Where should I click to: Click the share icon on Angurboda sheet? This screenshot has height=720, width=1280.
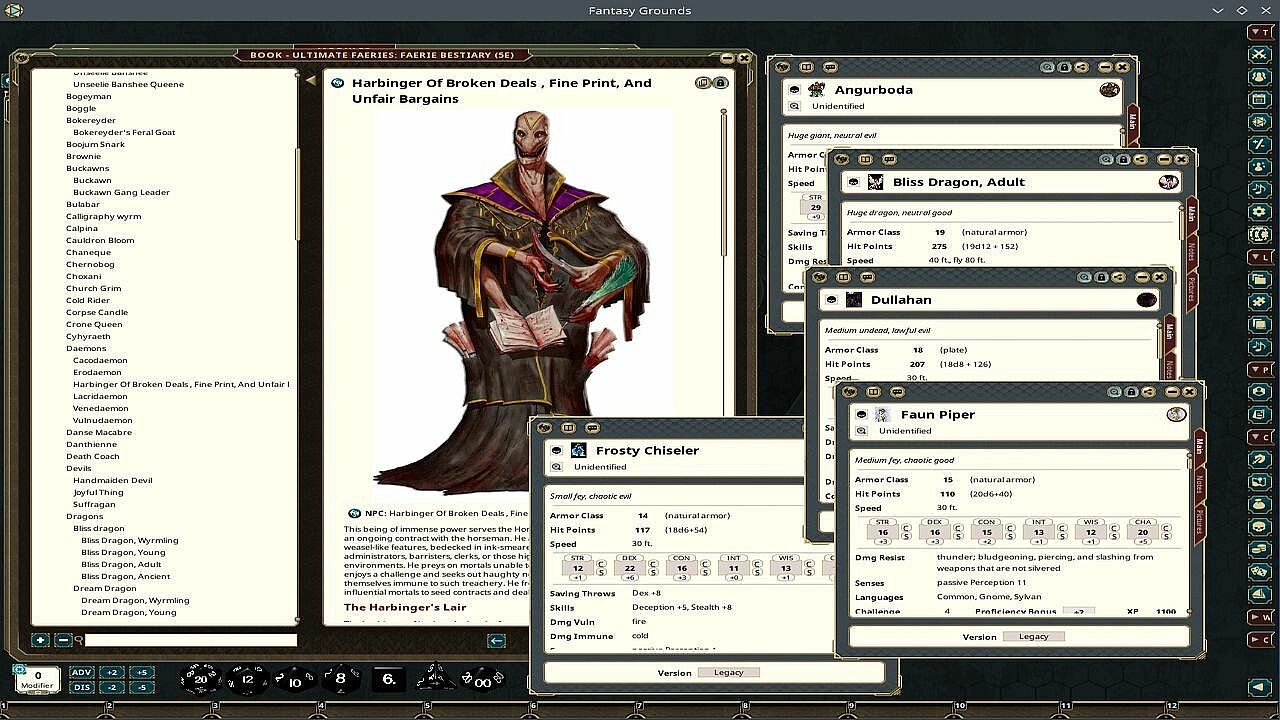tap(1081, 67)
